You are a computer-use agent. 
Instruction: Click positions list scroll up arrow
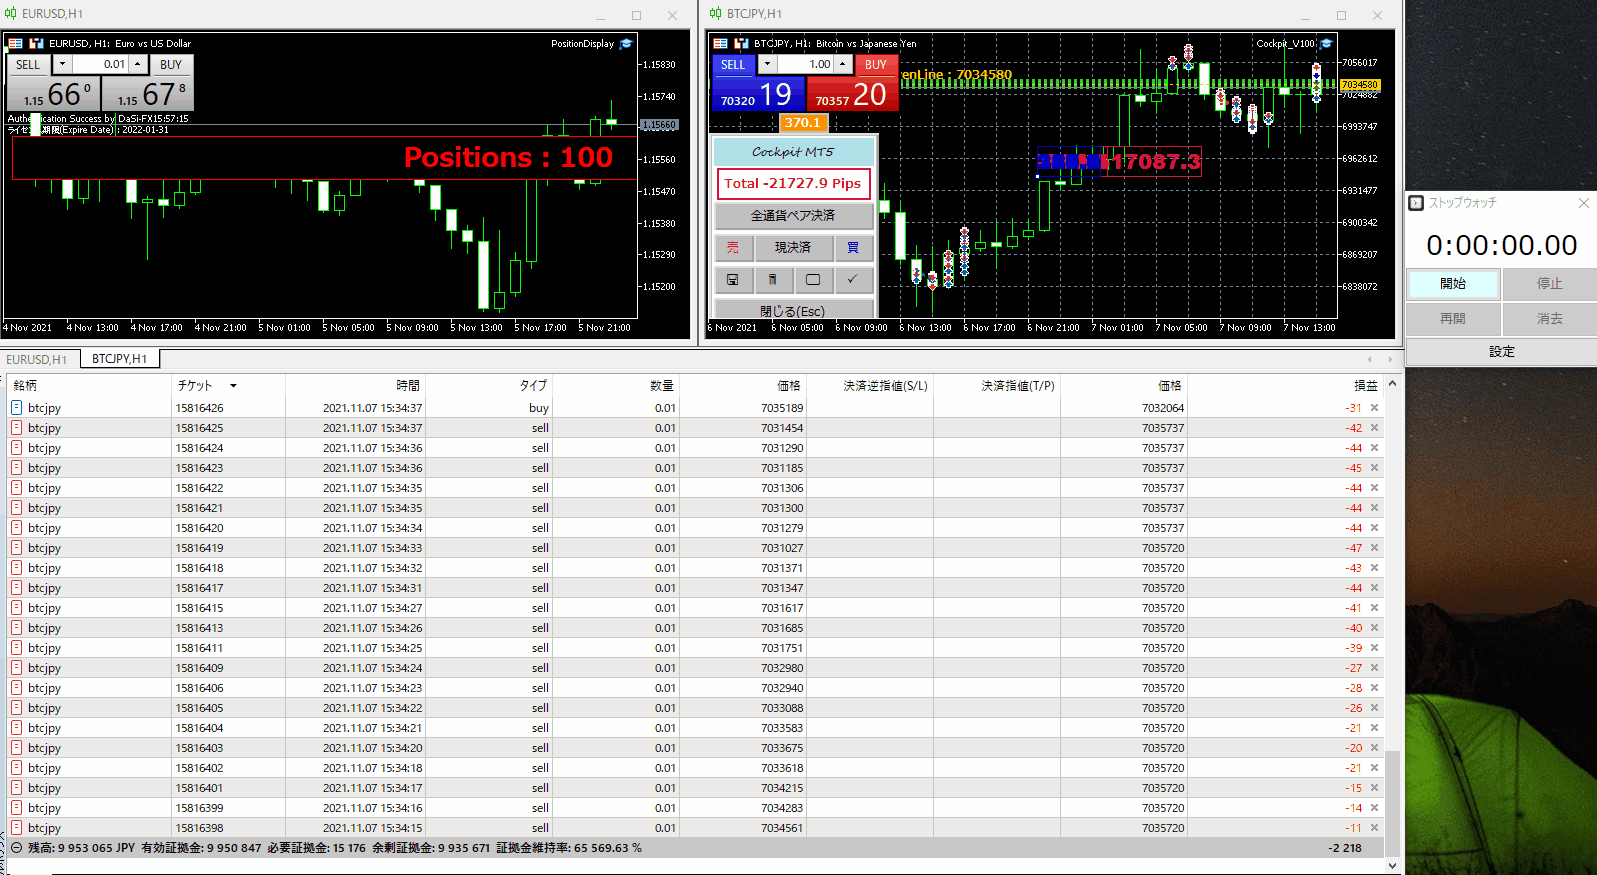pyautogui.click(x=1392, y=384)
